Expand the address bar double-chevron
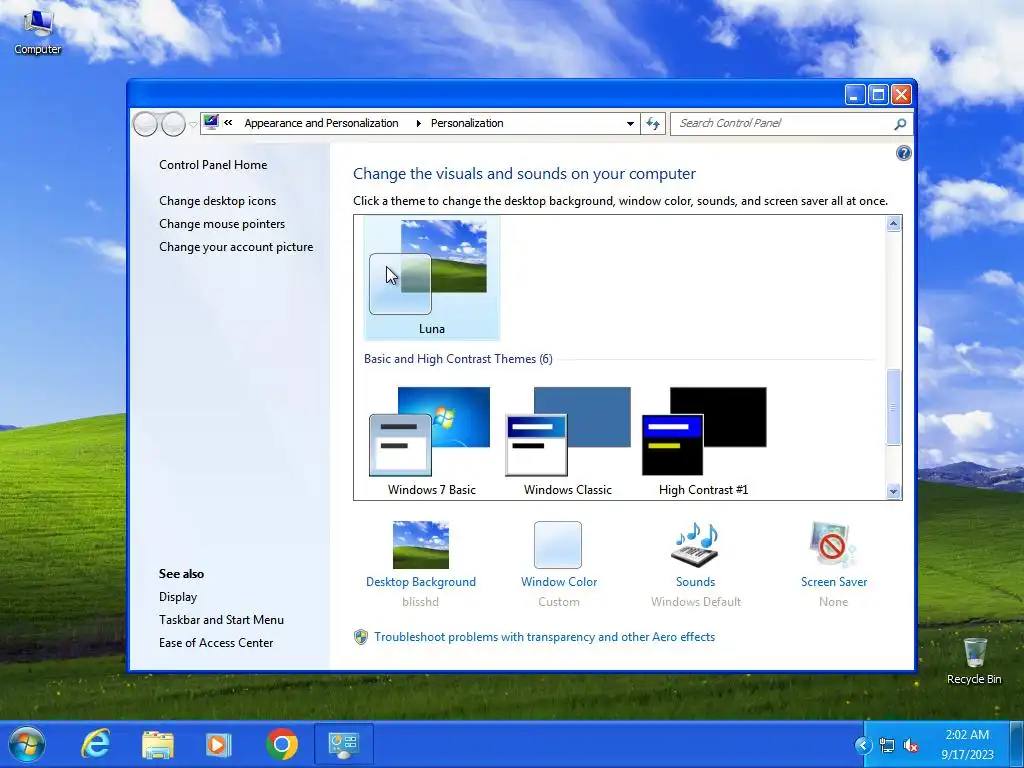The image size is (1024, 768). tap(228, 122)
